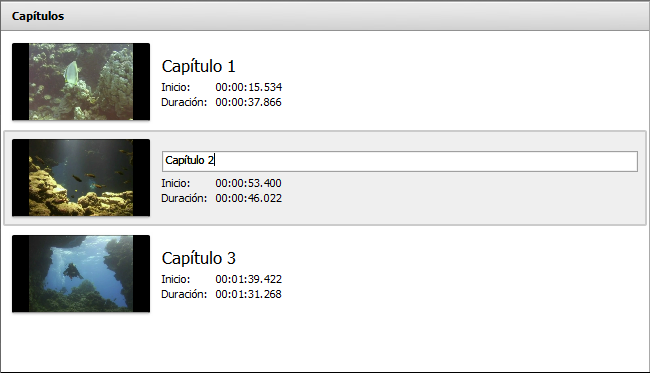
Task: Click the Duración label of Capítulo 1
Action: [x=184, y=102]
